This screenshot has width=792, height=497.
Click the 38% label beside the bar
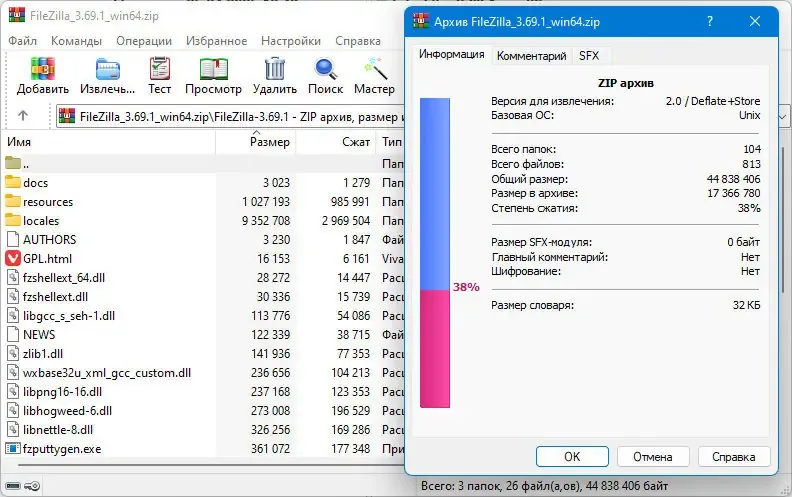pos(466,287)
